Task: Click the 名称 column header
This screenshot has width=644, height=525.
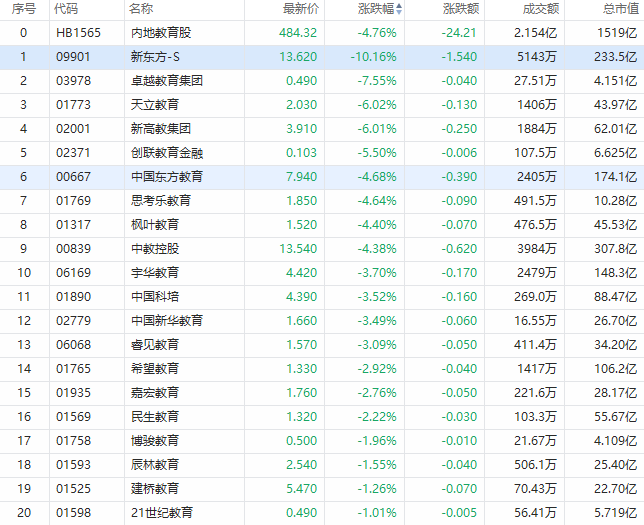Action: (141, 9)
